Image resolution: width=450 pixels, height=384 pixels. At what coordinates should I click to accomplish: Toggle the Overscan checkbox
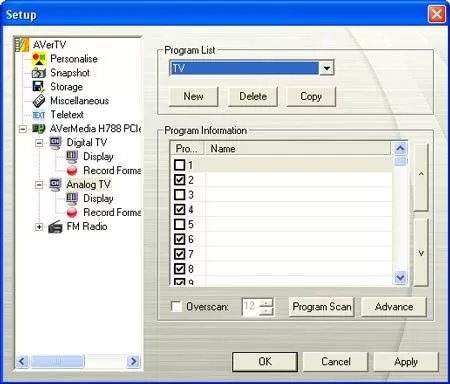coord(176,306)
